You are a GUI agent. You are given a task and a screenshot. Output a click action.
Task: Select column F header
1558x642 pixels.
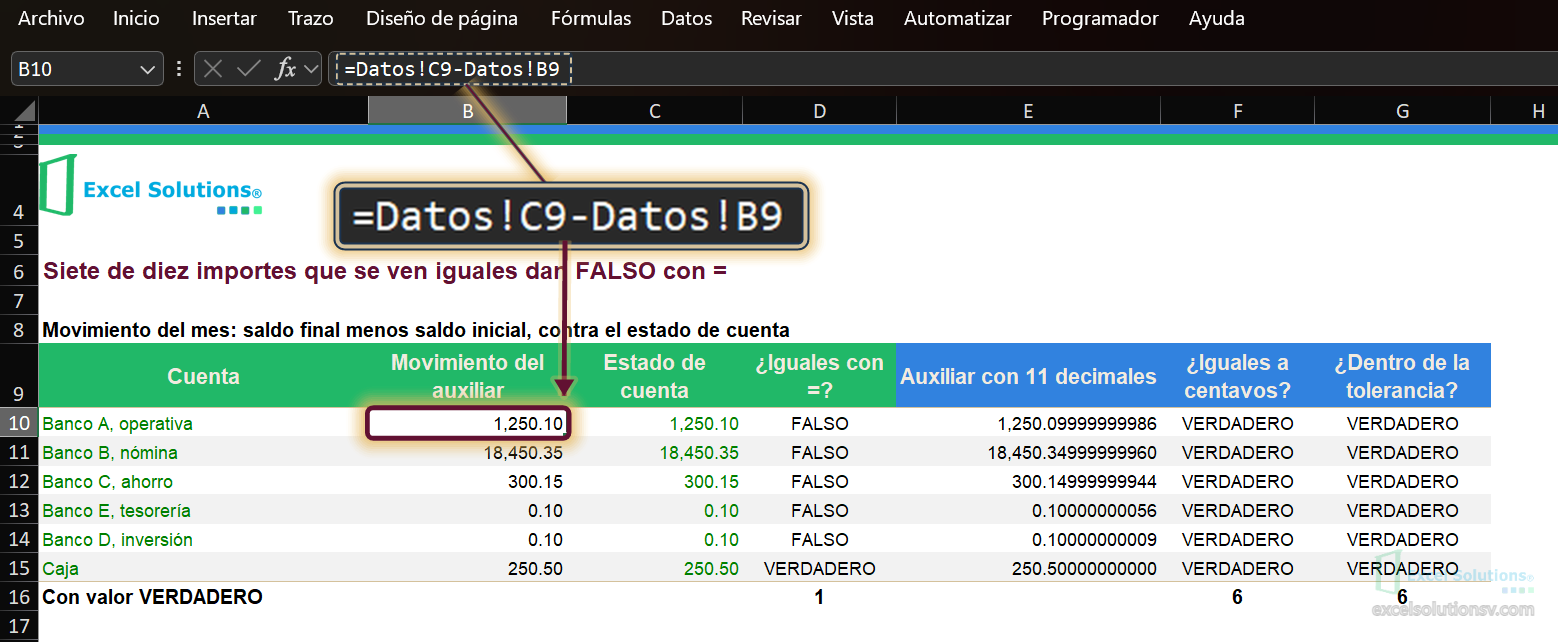point(1238,111)
